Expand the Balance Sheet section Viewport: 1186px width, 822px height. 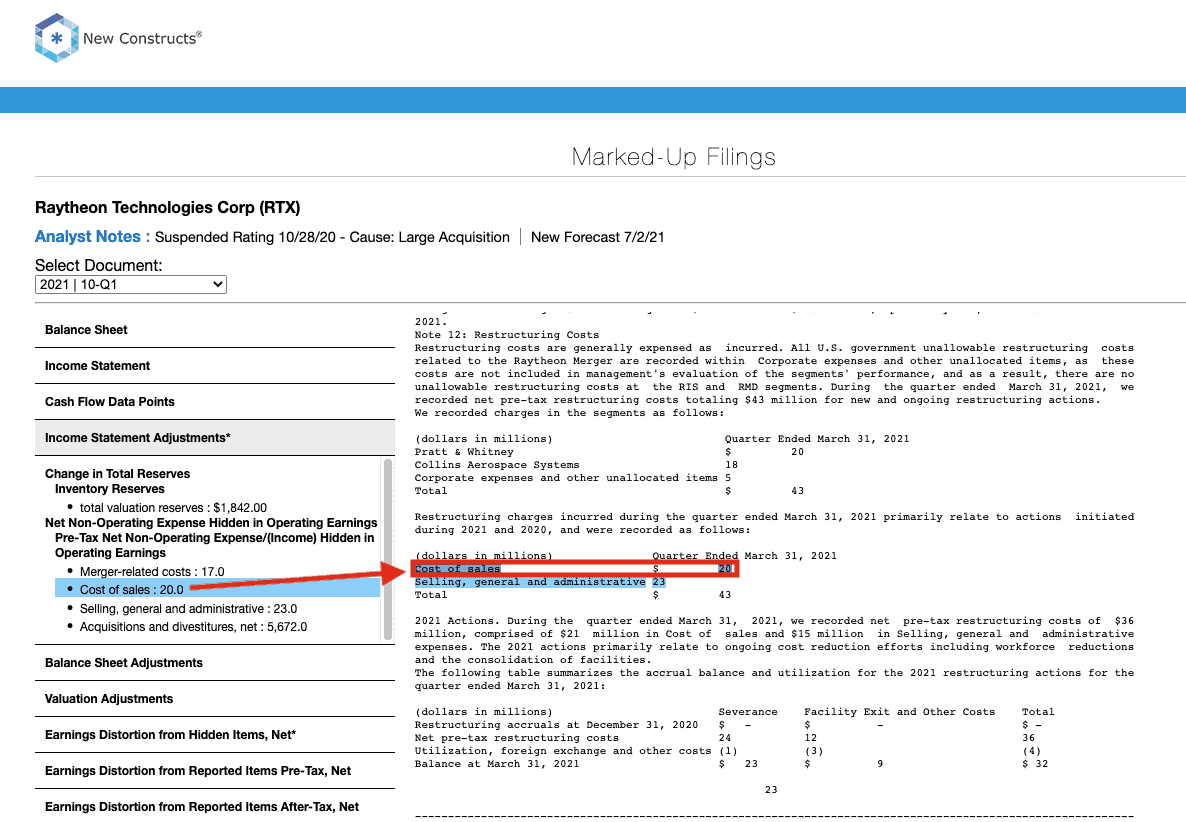[215, 330]
